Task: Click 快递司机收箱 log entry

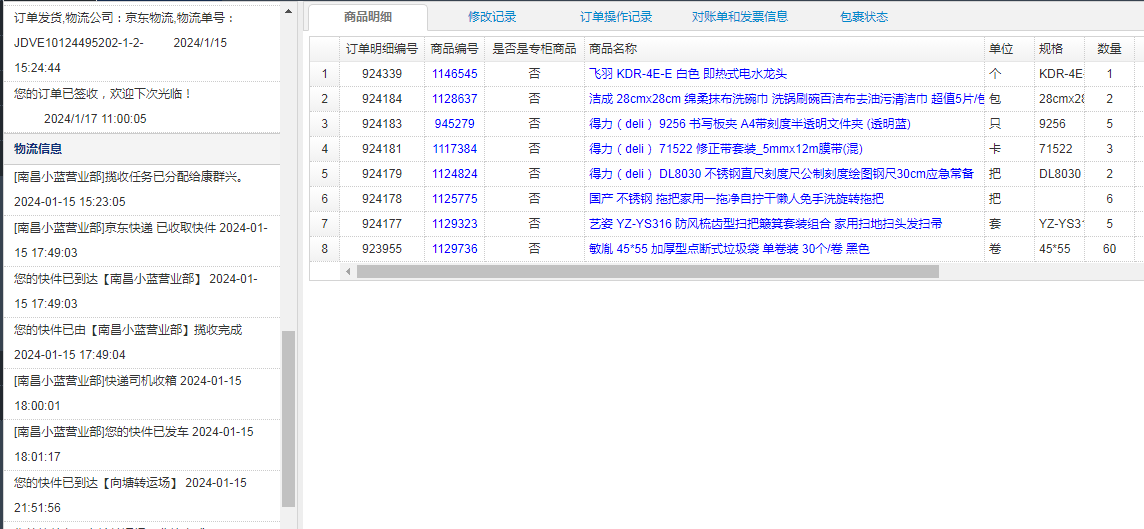Action: point(142,393)
